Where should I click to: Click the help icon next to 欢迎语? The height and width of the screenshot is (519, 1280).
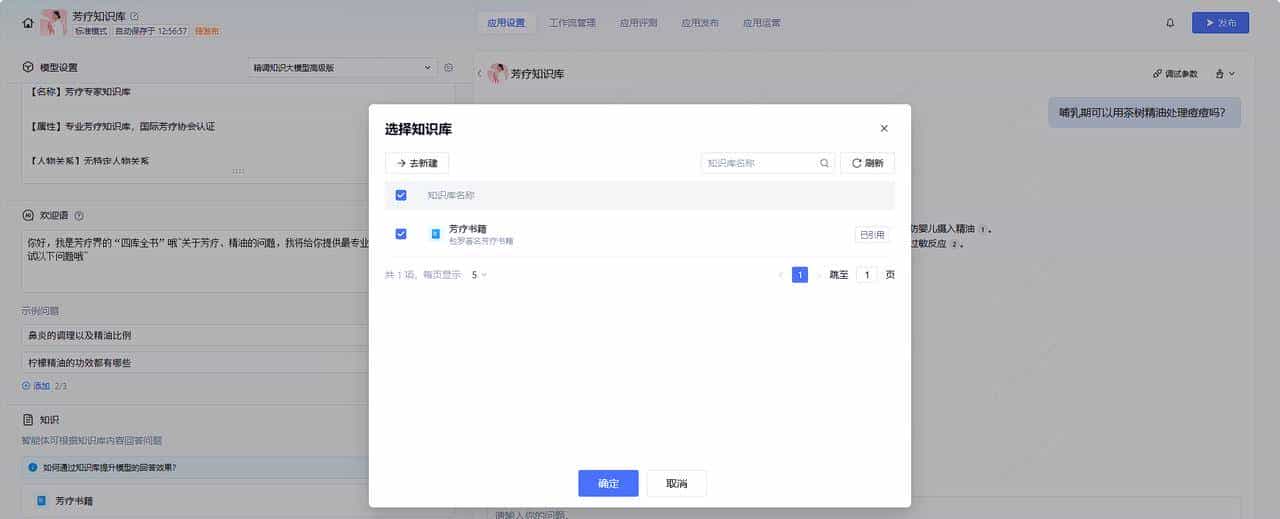(79, 215)
